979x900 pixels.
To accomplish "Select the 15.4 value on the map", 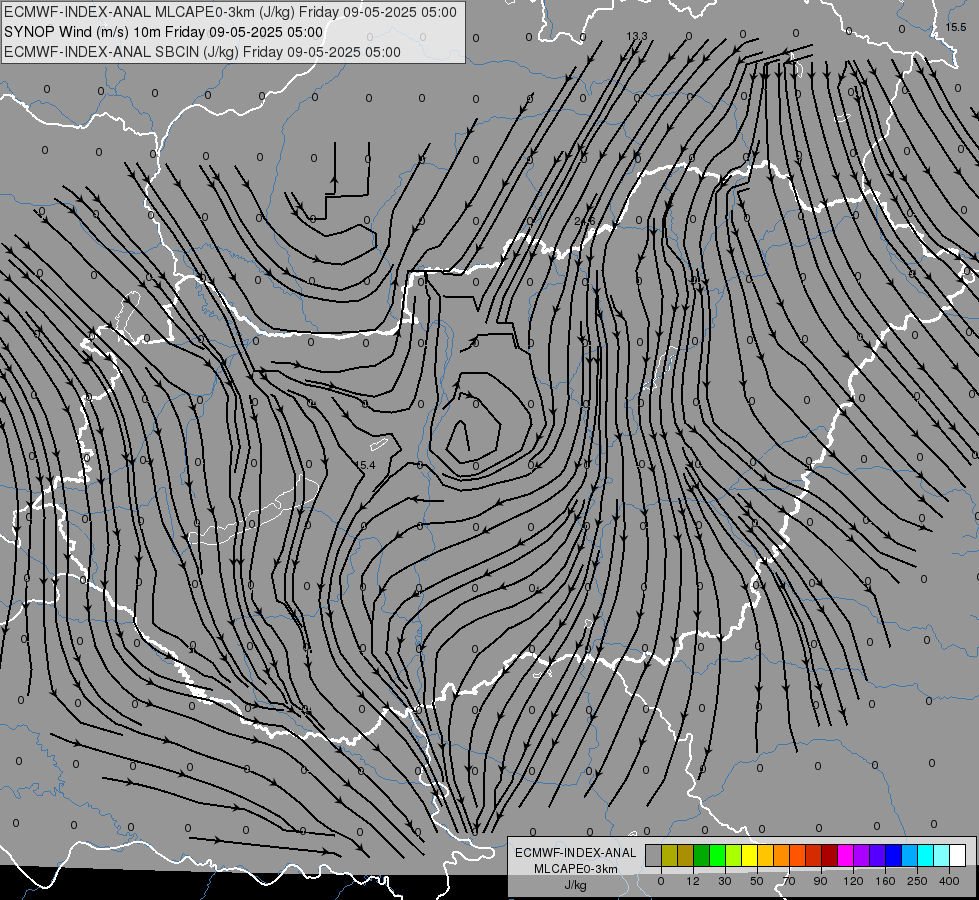I will pos(365,465).
